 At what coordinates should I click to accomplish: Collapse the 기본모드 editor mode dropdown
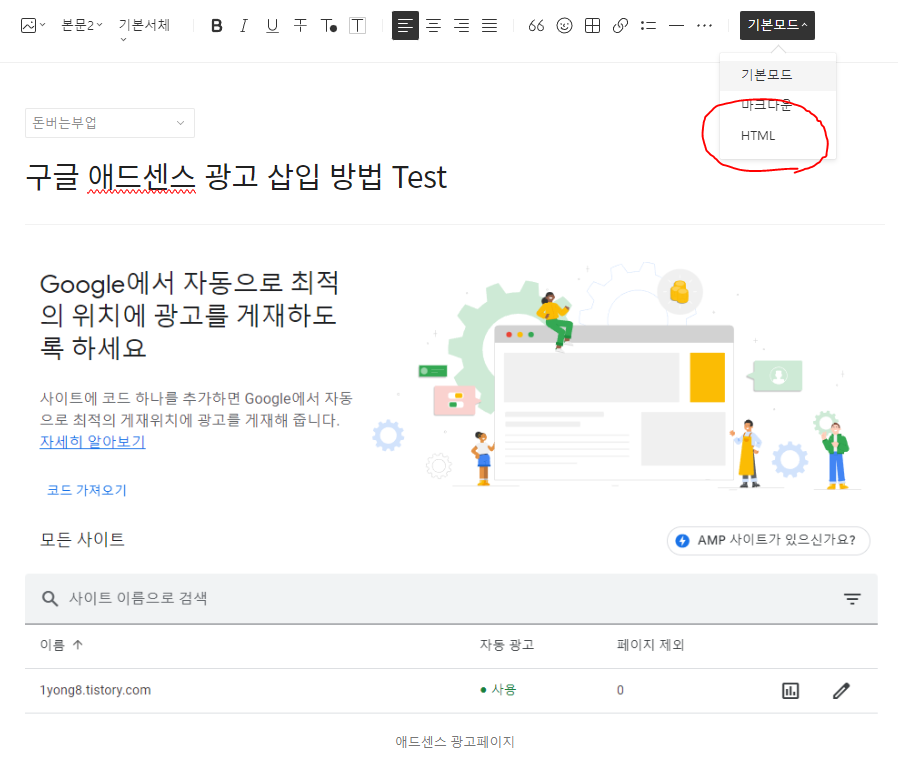(x=777, y=25)
